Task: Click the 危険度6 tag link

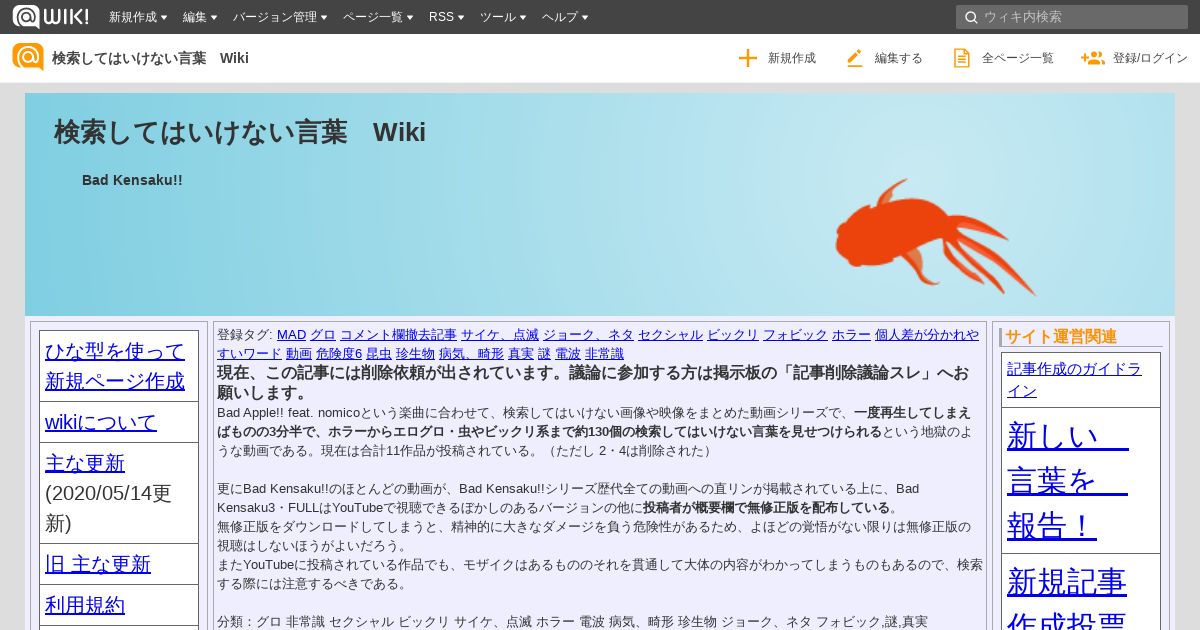Action: tap(339, 354)
